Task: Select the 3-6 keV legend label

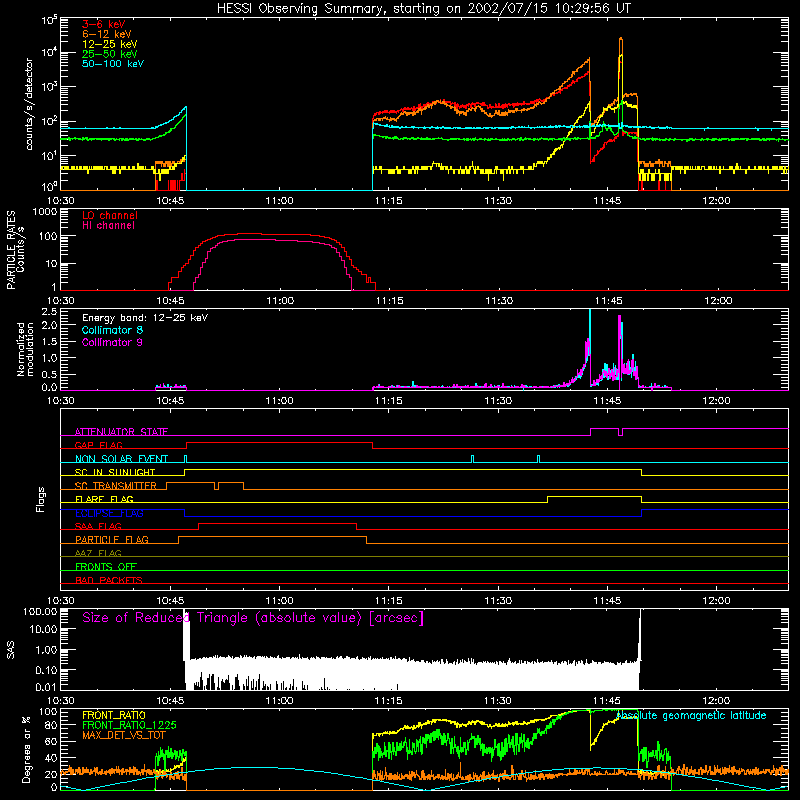Action: [x=104, y=24]
